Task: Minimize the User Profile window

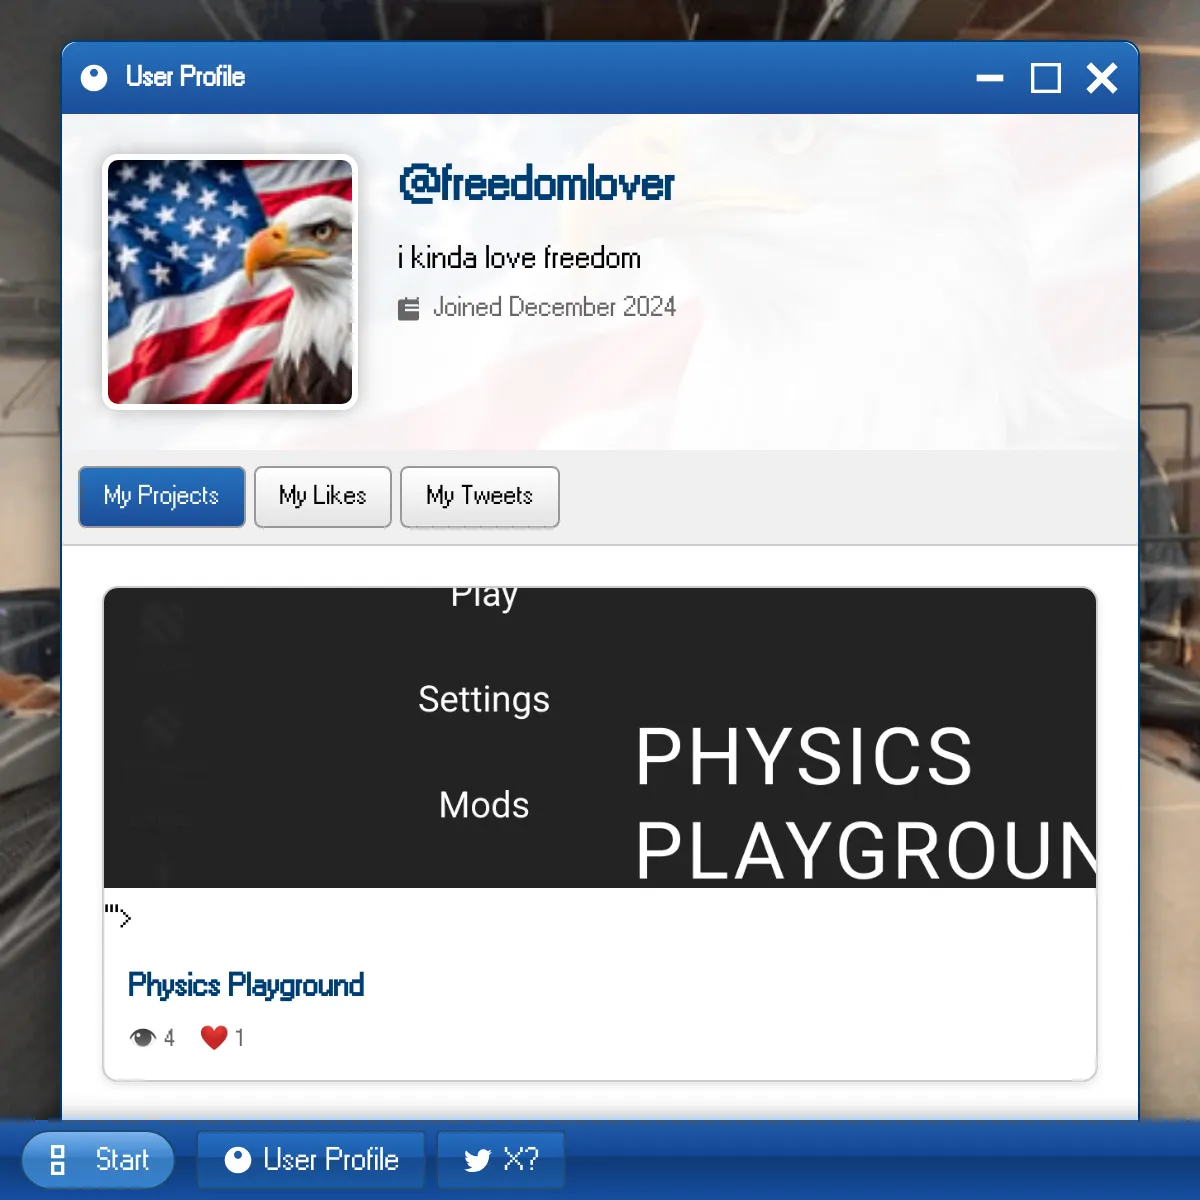Action: coord(990,78)
